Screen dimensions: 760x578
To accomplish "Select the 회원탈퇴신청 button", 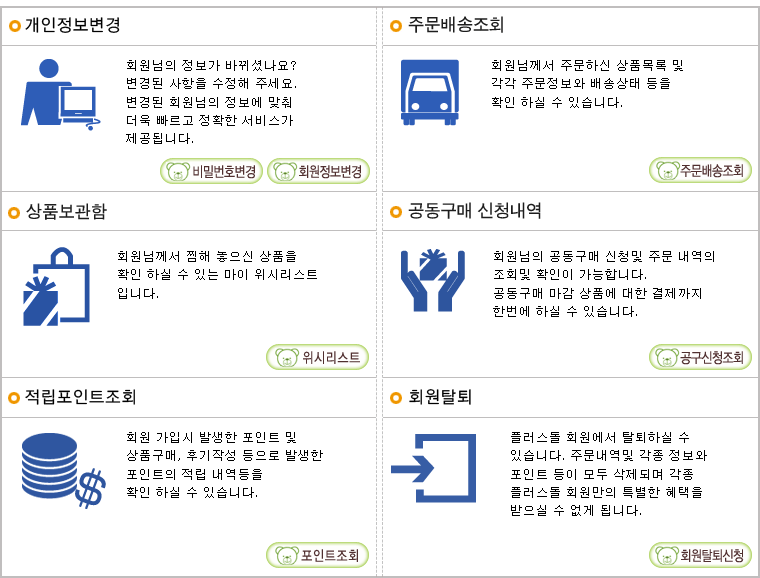I will coord(700,555).
